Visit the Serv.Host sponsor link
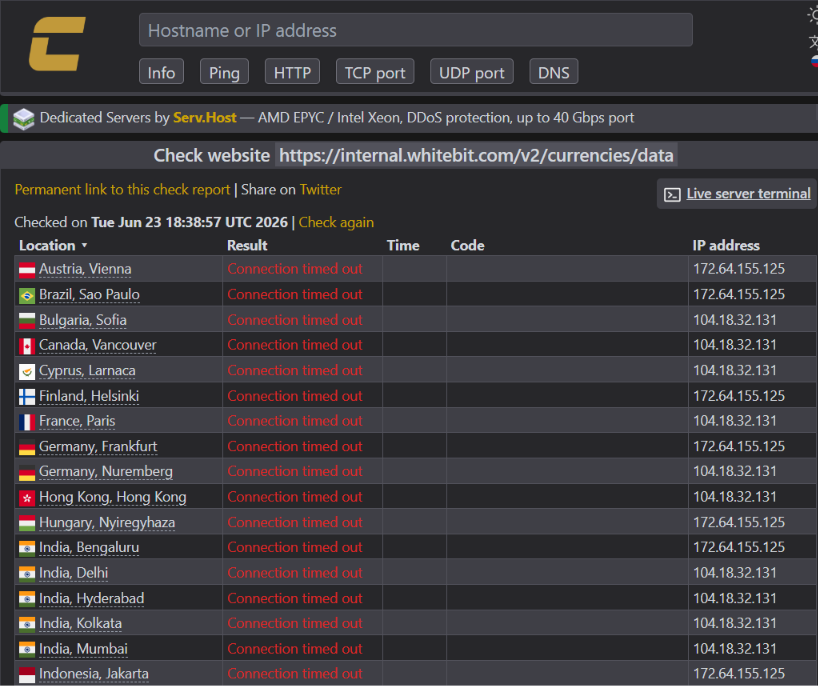818x686 pixels. 204,118
